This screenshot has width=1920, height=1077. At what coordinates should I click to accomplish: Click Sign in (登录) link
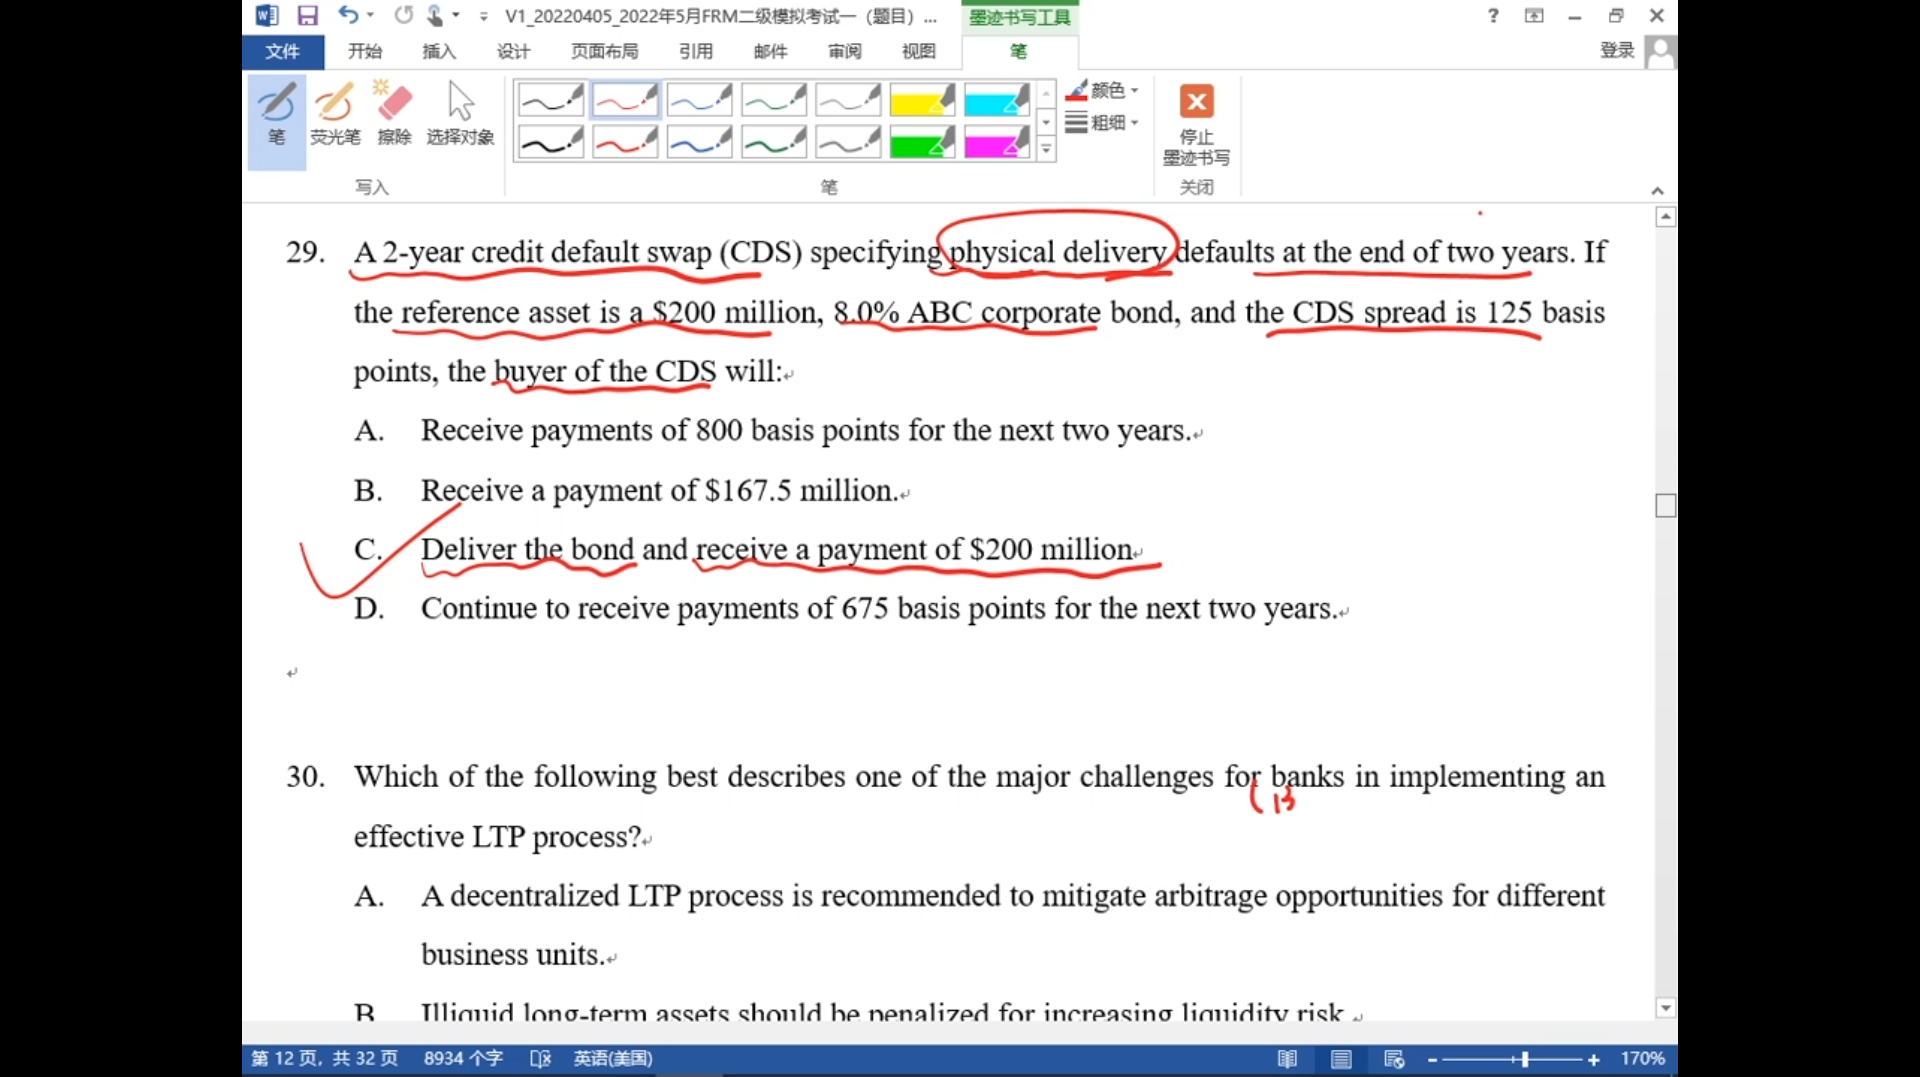[1616, 50]
